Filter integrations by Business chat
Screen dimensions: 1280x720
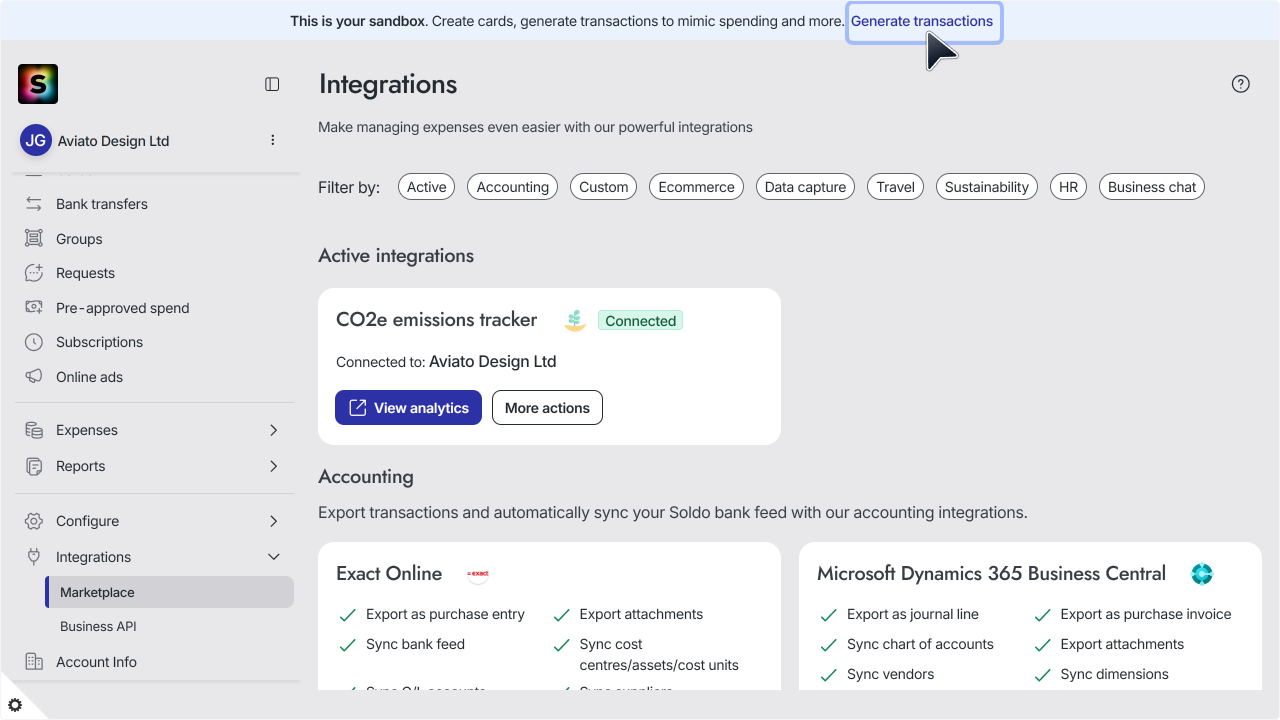(x=1152, y=187)
